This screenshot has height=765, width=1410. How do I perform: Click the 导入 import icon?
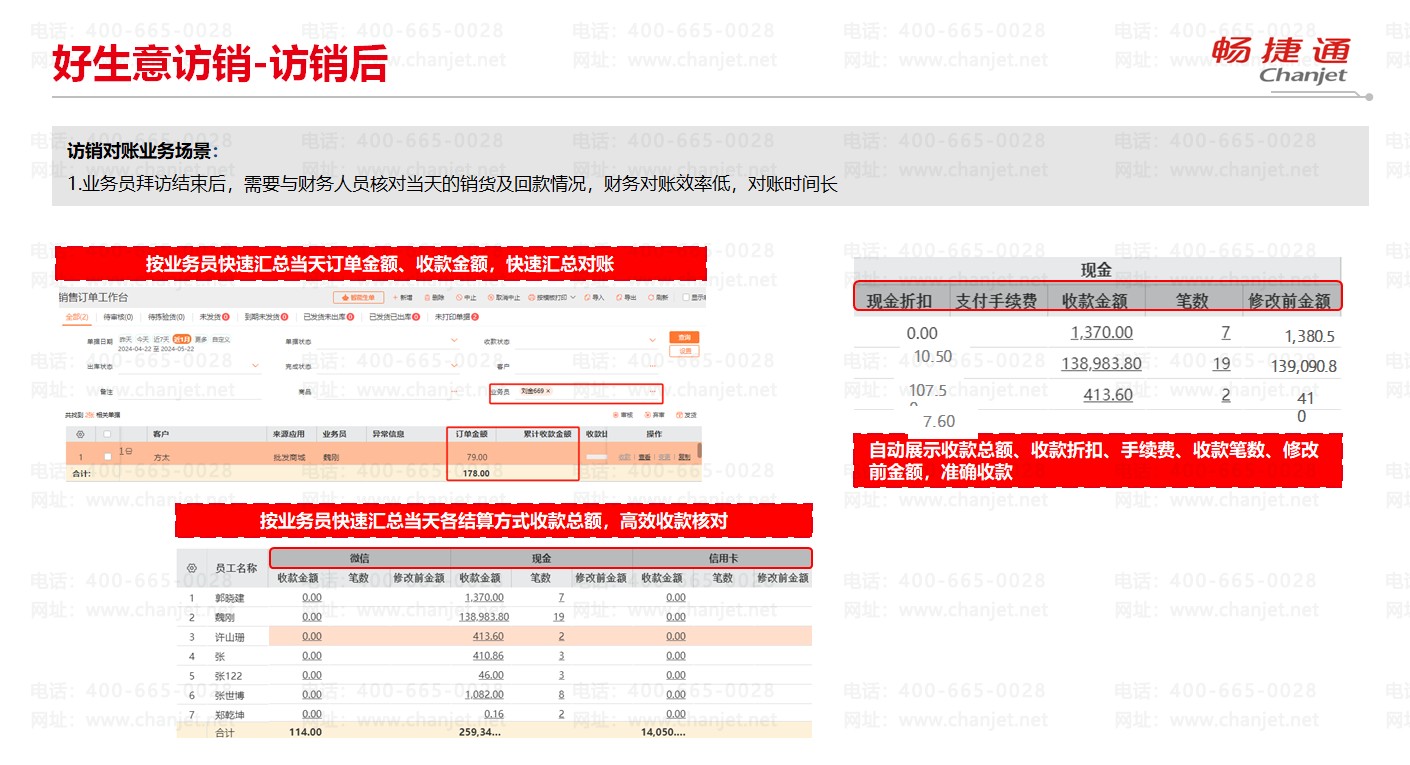(x=587, y=298)
